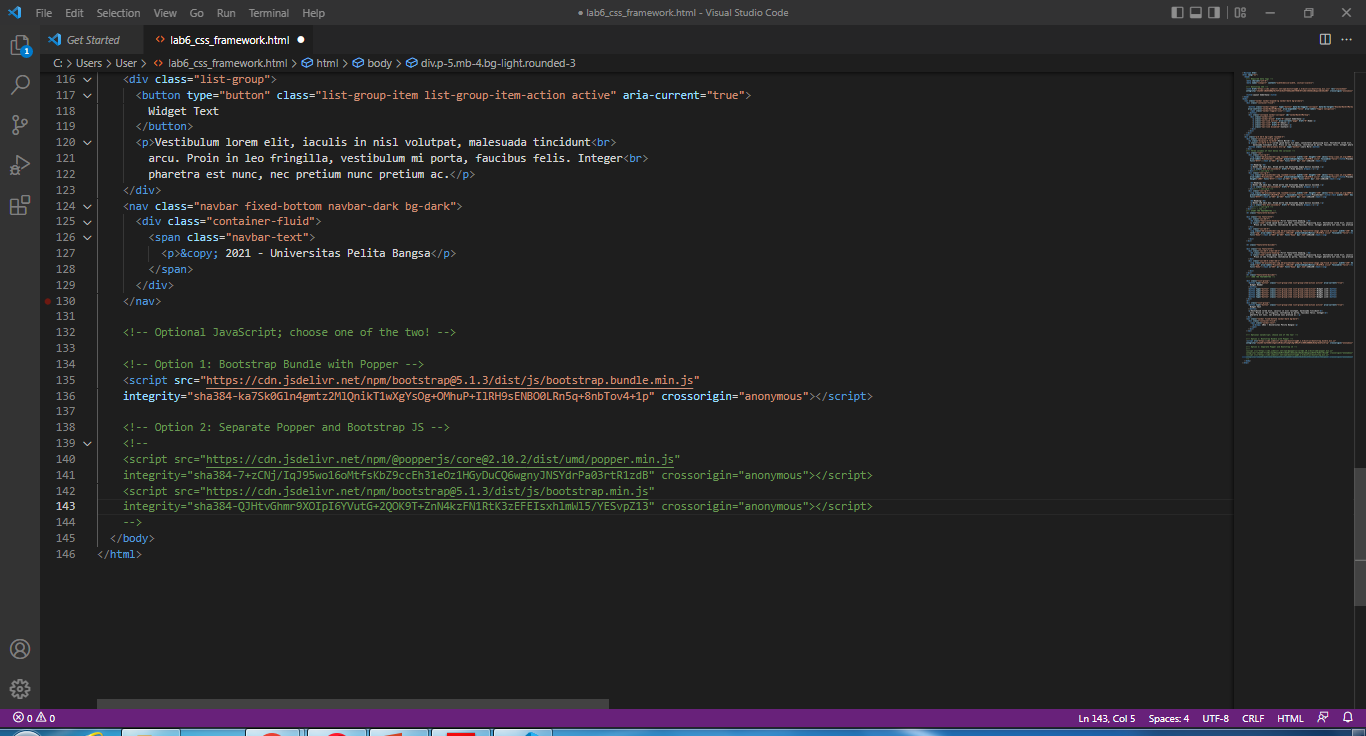Collapse the navbar fold at line 124
This screenshot has width=1366, height=736.
point(86,205)
